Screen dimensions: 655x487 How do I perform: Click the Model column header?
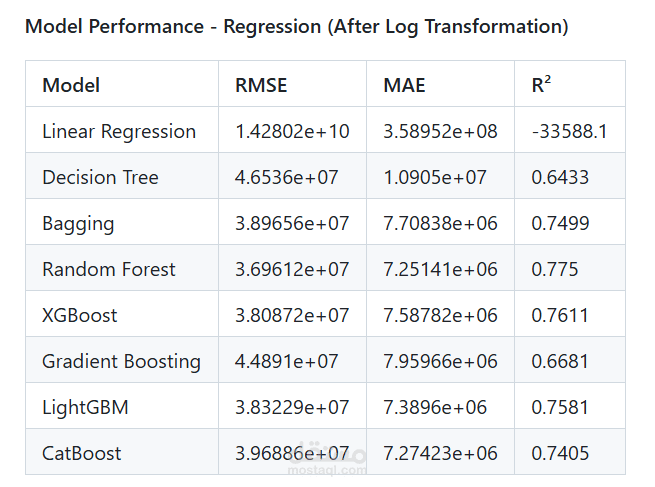[x=71, y=85]
